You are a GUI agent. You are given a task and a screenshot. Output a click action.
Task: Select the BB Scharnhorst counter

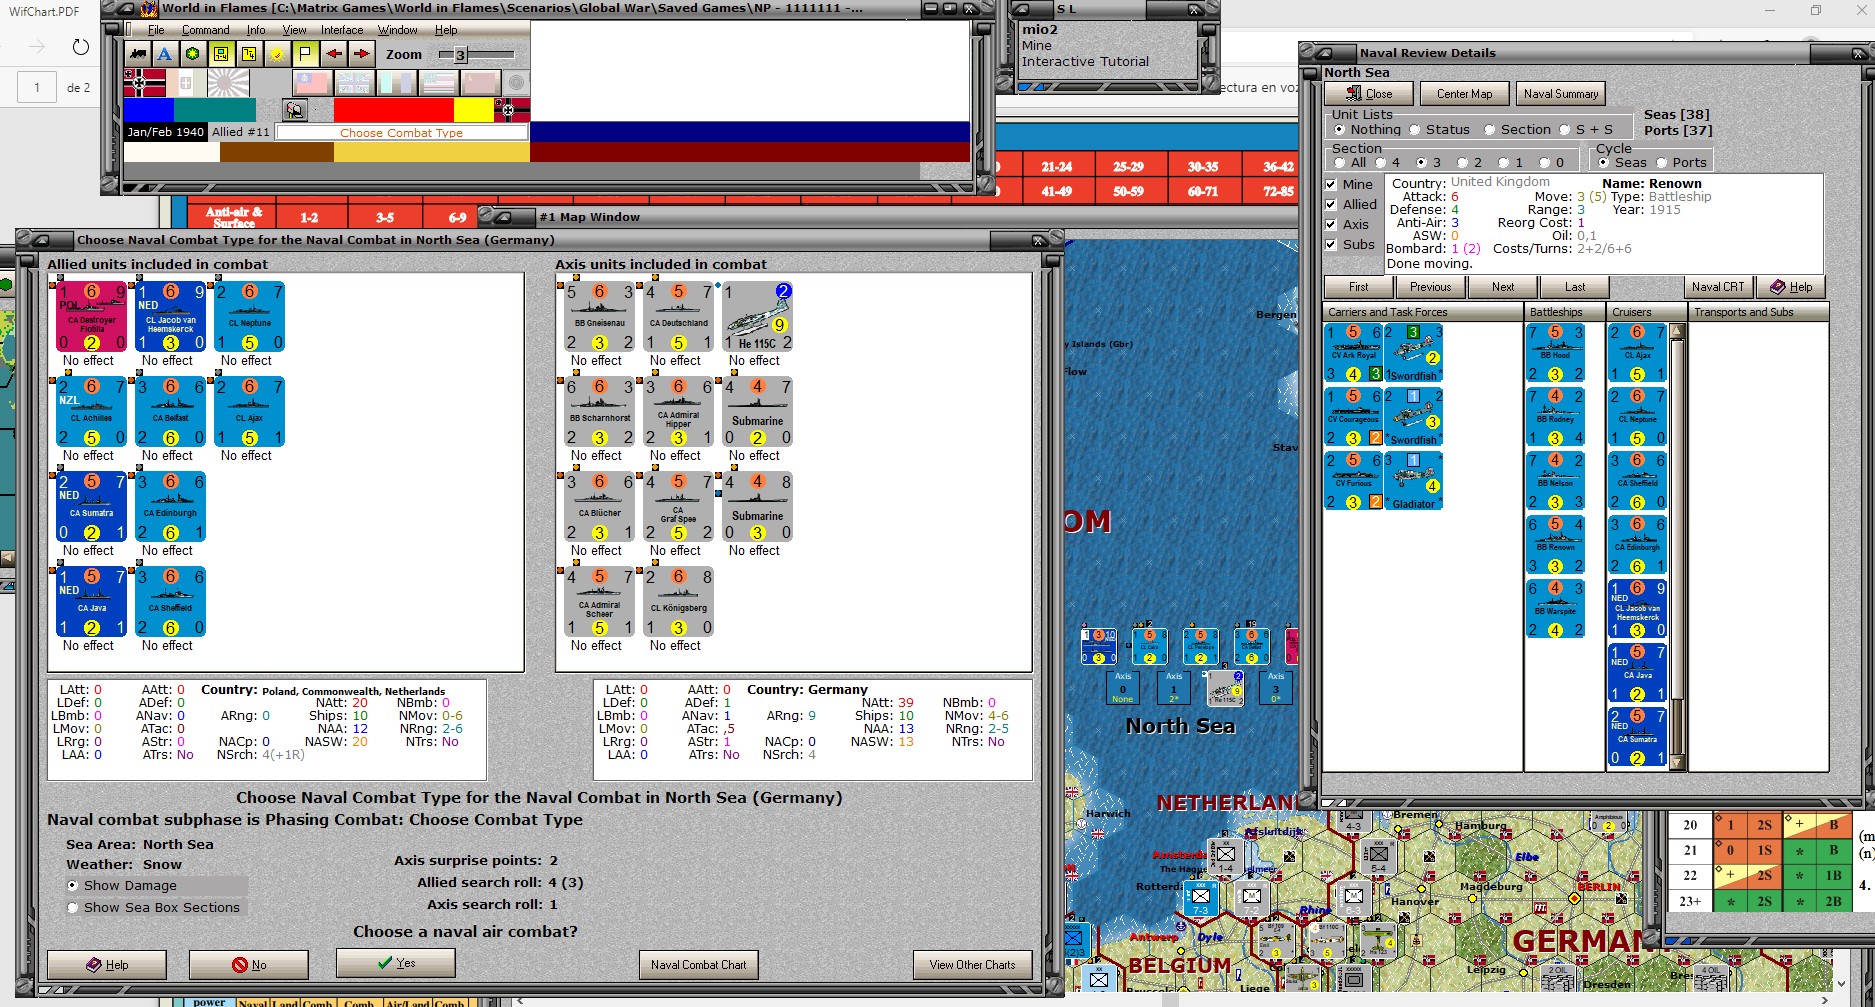coord(599,412)
